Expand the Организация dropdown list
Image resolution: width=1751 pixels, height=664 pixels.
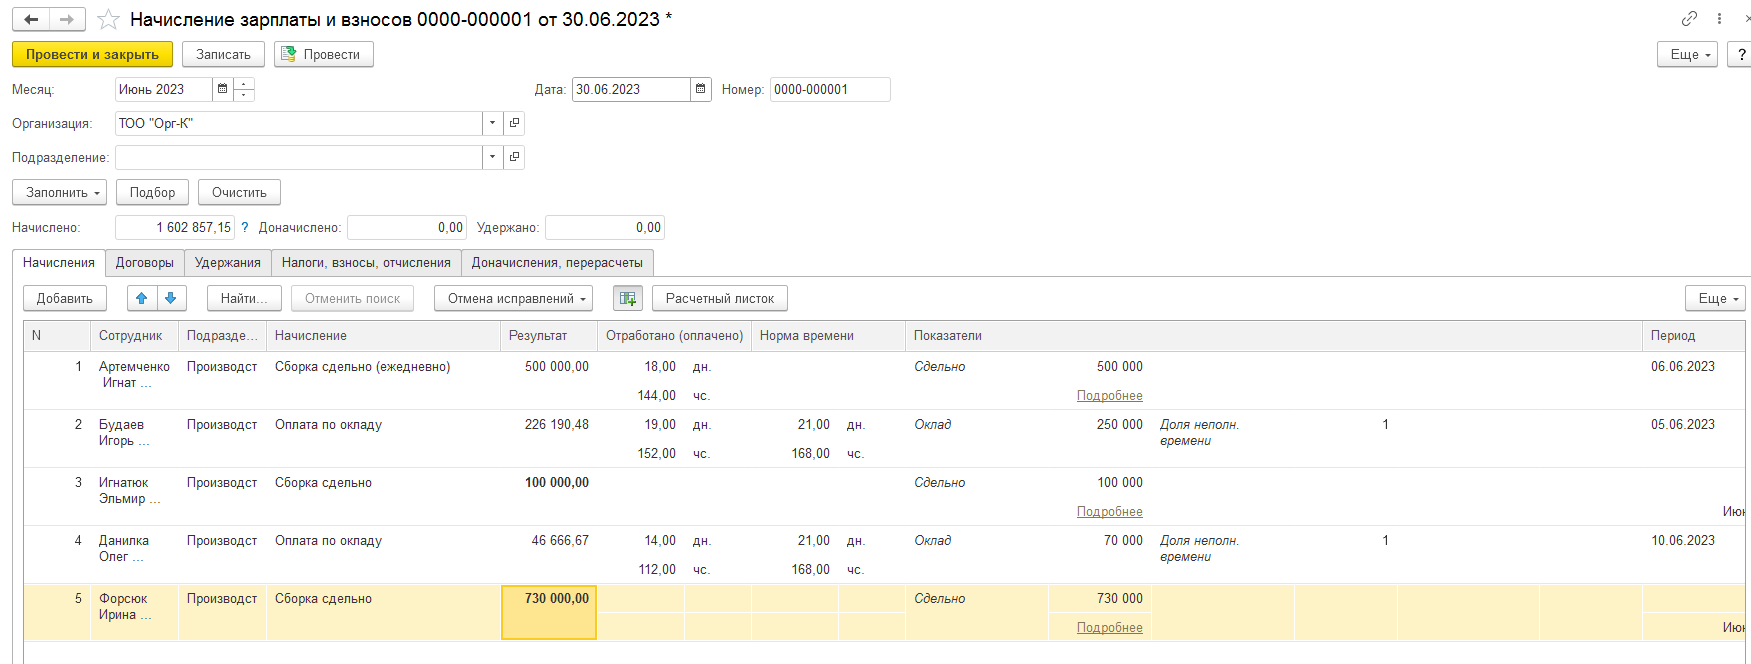492,123
